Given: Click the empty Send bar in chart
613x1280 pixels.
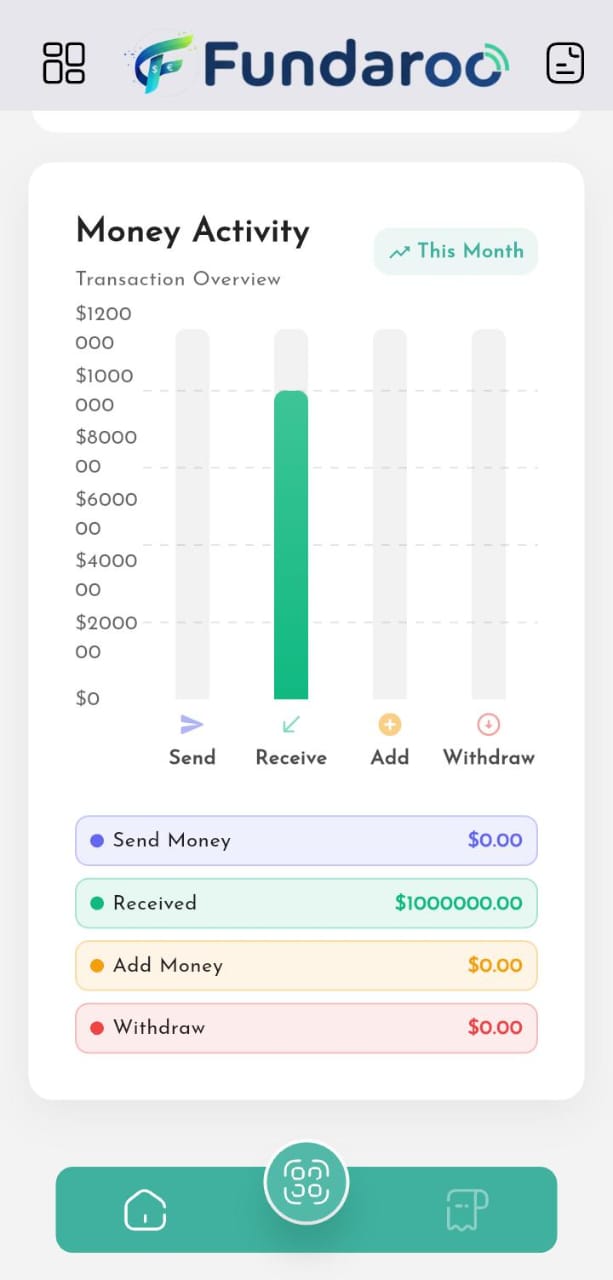Looking at the screenshot, I should pyautogui.click(x=192, y=514).
